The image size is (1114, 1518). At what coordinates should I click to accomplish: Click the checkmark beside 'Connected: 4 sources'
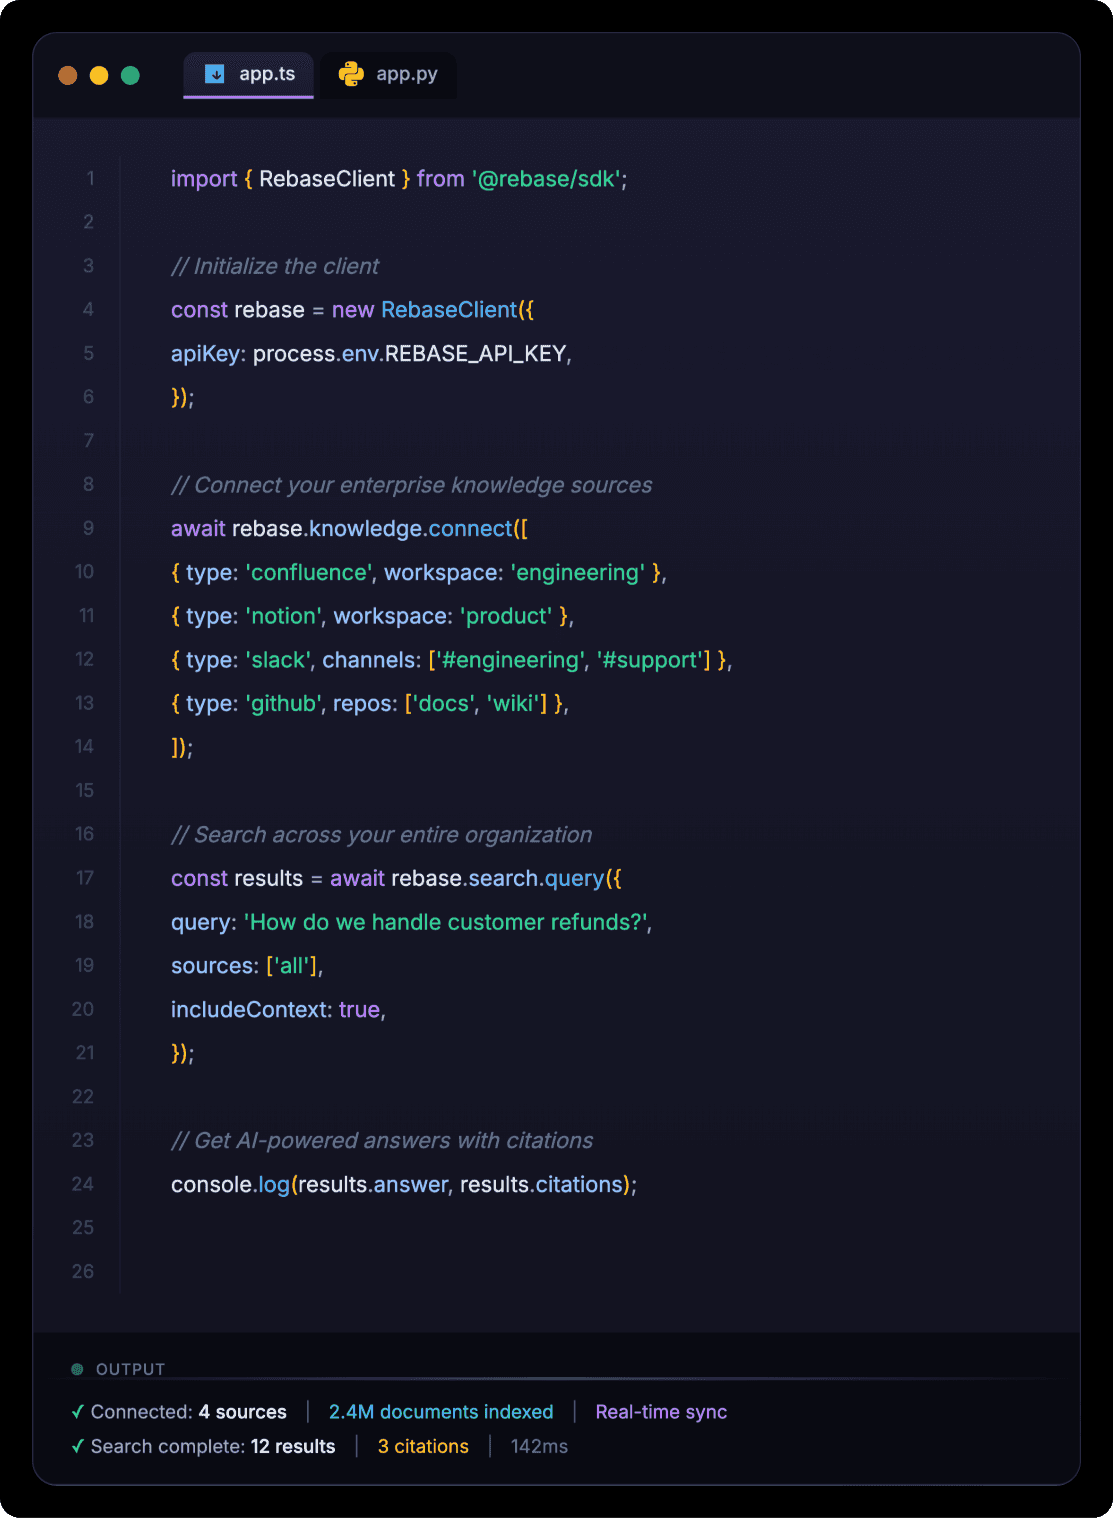(77, 1412)
